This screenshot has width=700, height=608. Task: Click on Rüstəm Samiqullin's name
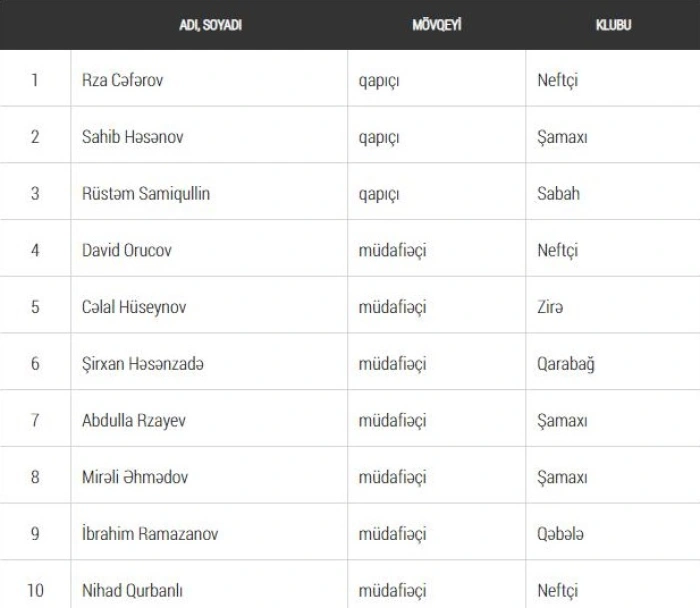pyautogui.click(x=146, y=193)
